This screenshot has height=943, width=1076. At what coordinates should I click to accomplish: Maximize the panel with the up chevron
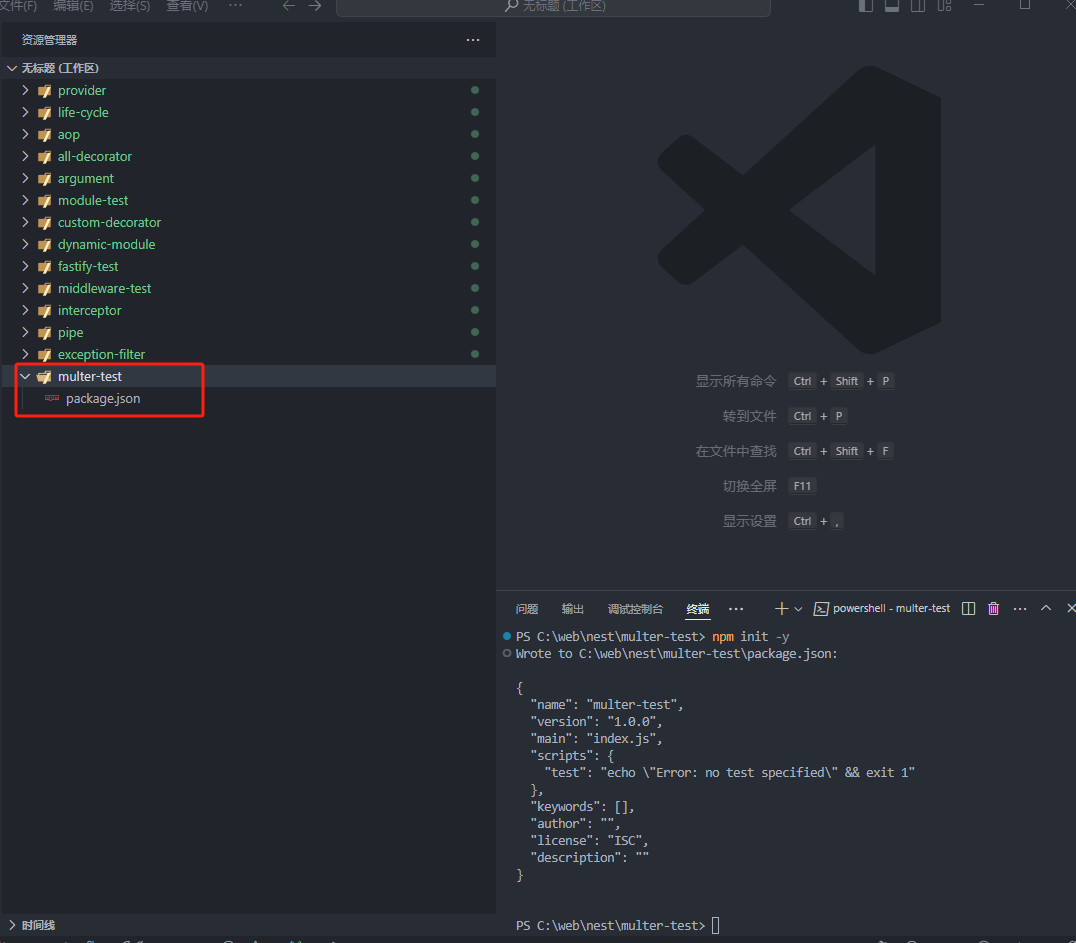1046,608
